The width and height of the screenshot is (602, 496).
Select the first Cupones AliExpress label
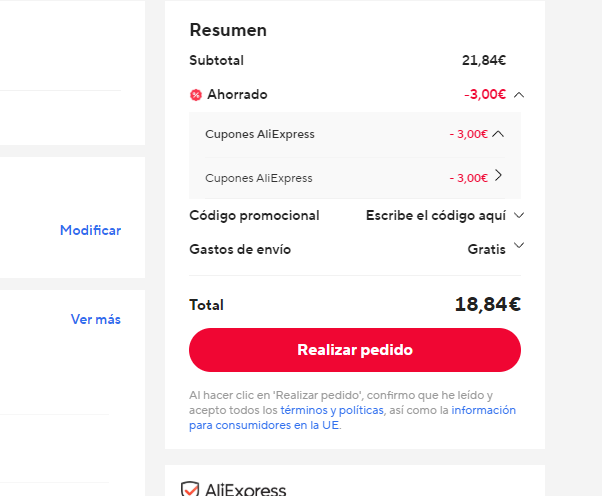click(260, 134)
